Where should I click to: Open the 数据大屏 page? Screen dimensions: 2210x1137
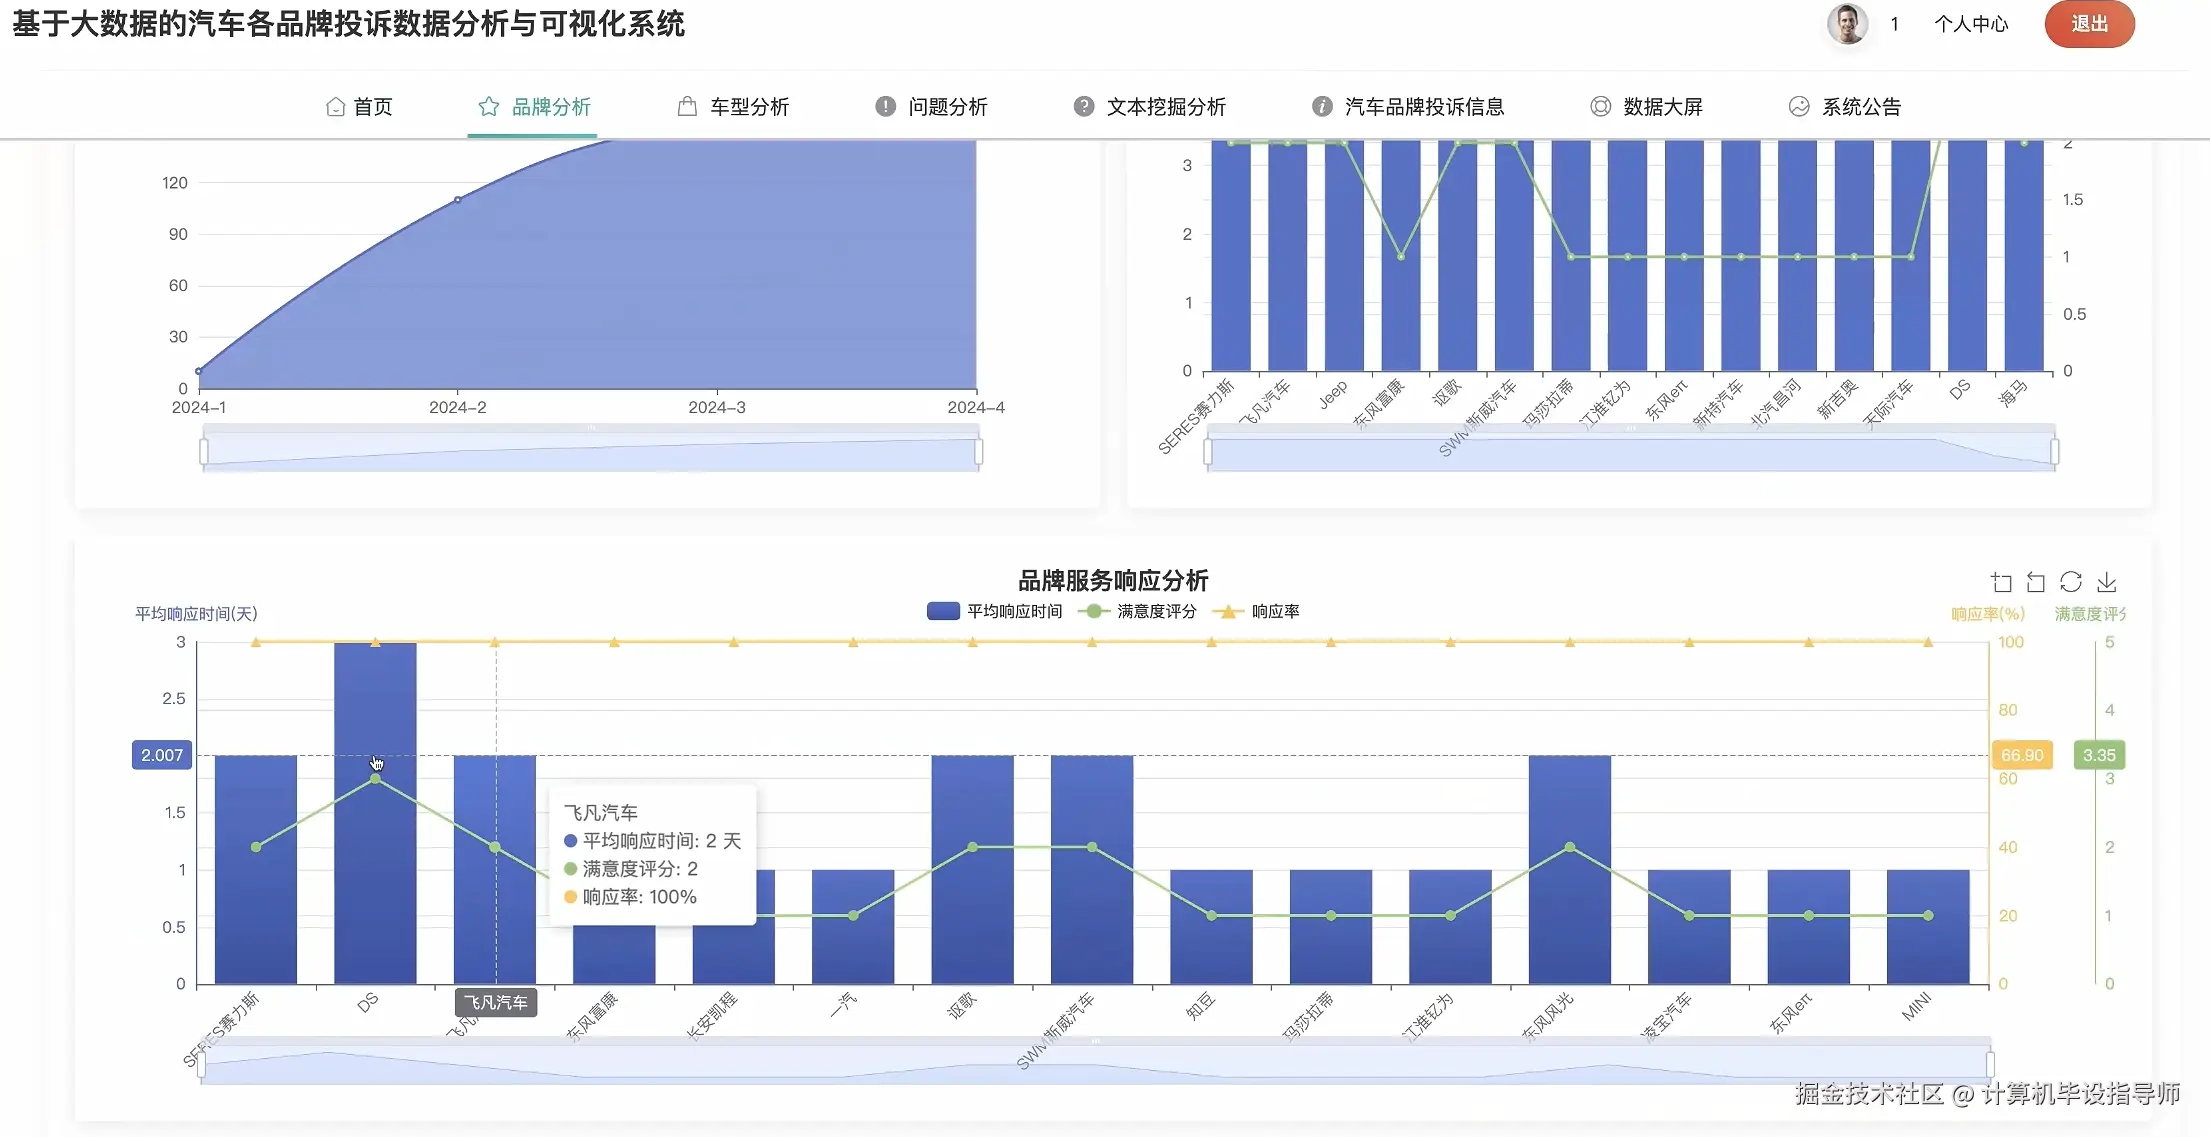pyautogui.click(x=1646, y=107)
